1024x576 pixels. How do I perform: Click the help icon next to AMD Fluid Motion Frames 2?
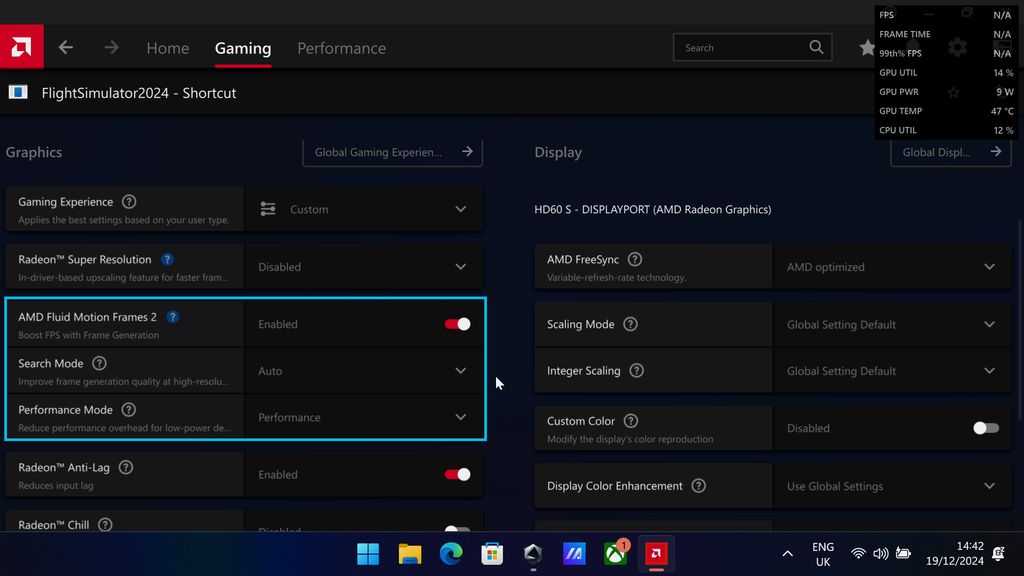[x=173, y=317]
